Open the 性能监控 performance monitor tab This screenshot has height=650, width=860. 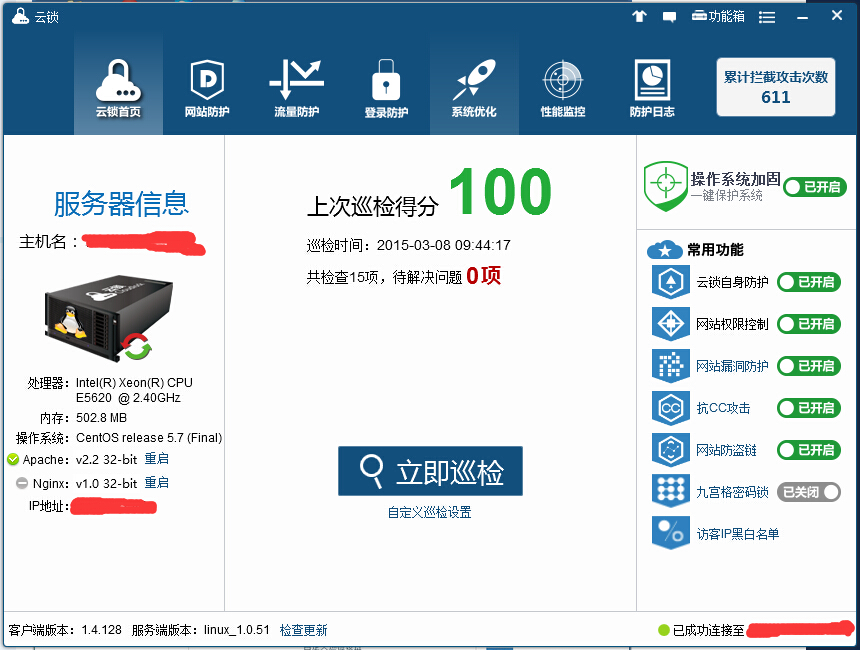pos(563,88)
